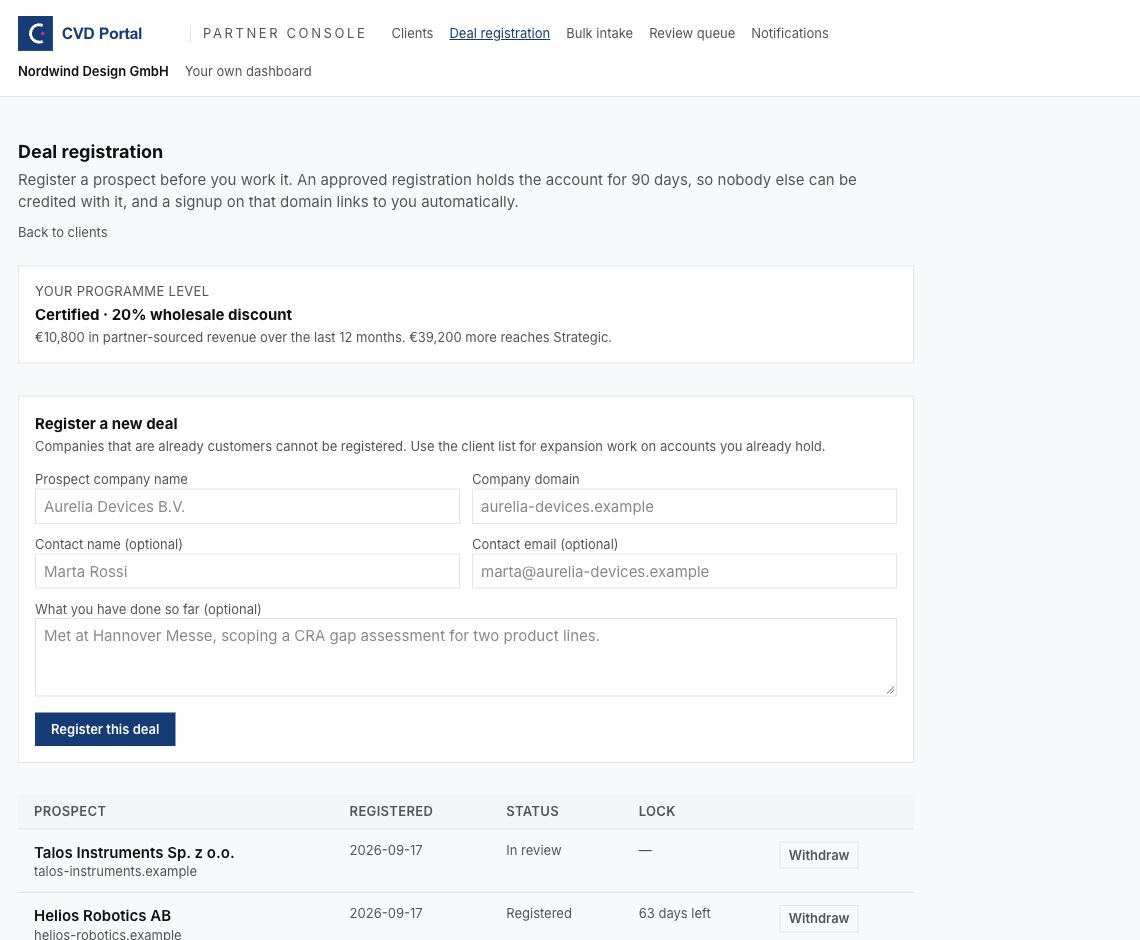Switch to Review queue
Screen dimensions: 1140x940
tap(691, 33)
